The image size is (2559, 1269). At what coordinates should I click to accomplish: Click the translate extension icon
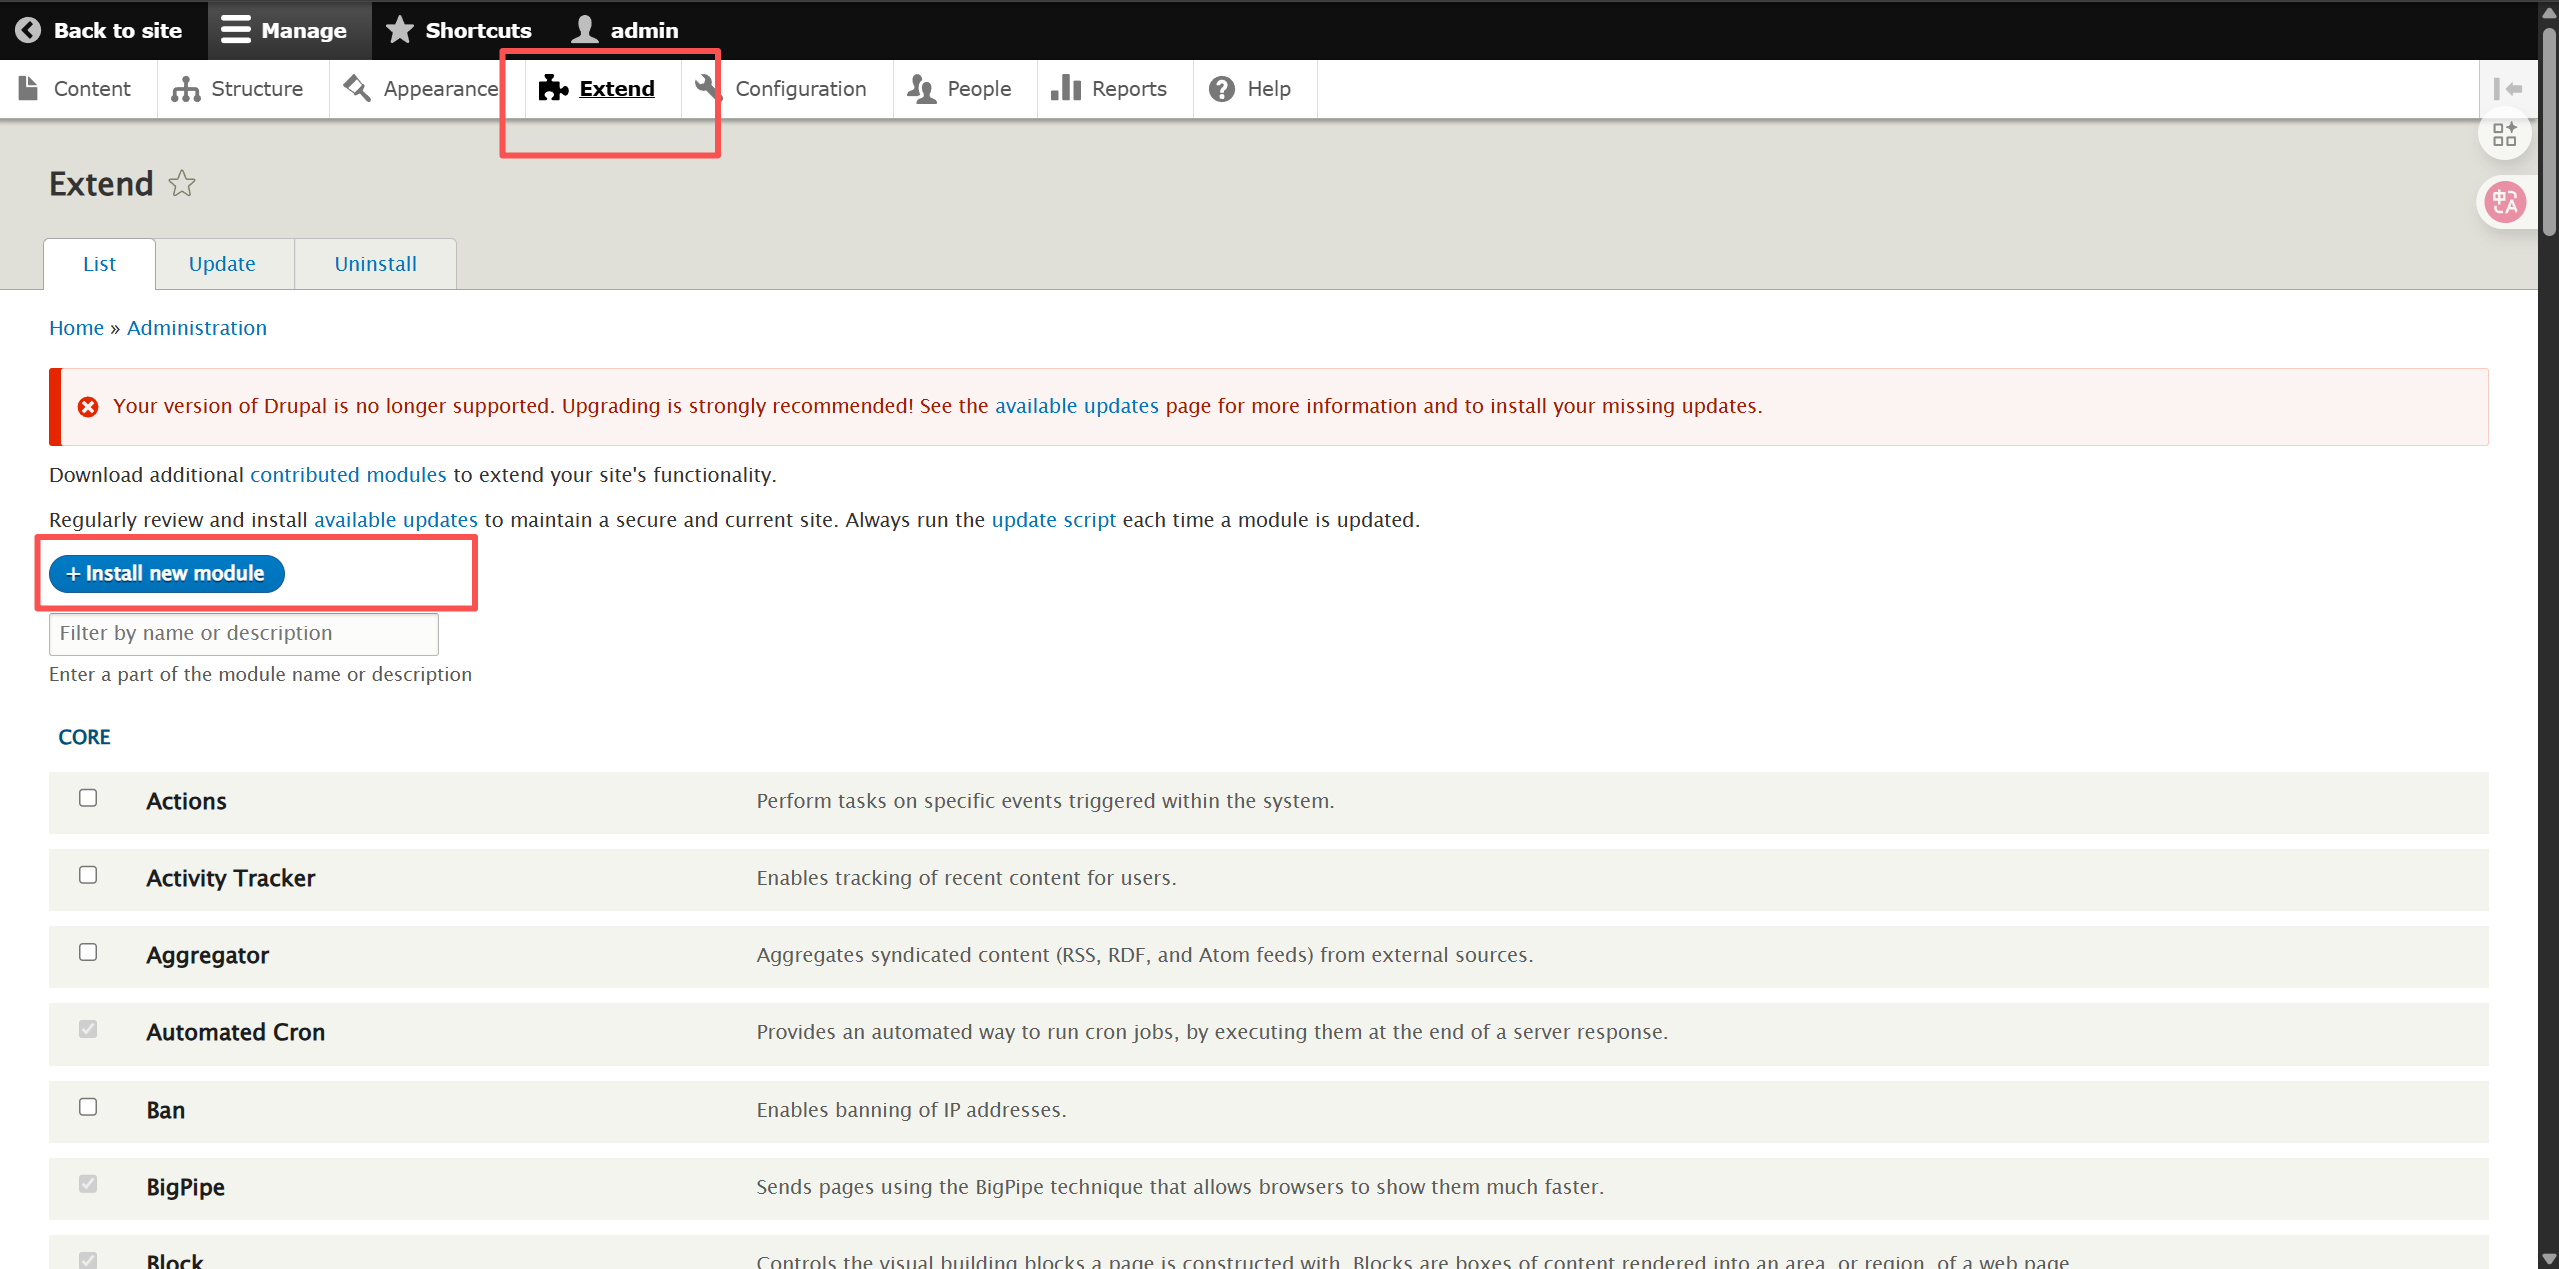click(2504, 202)
